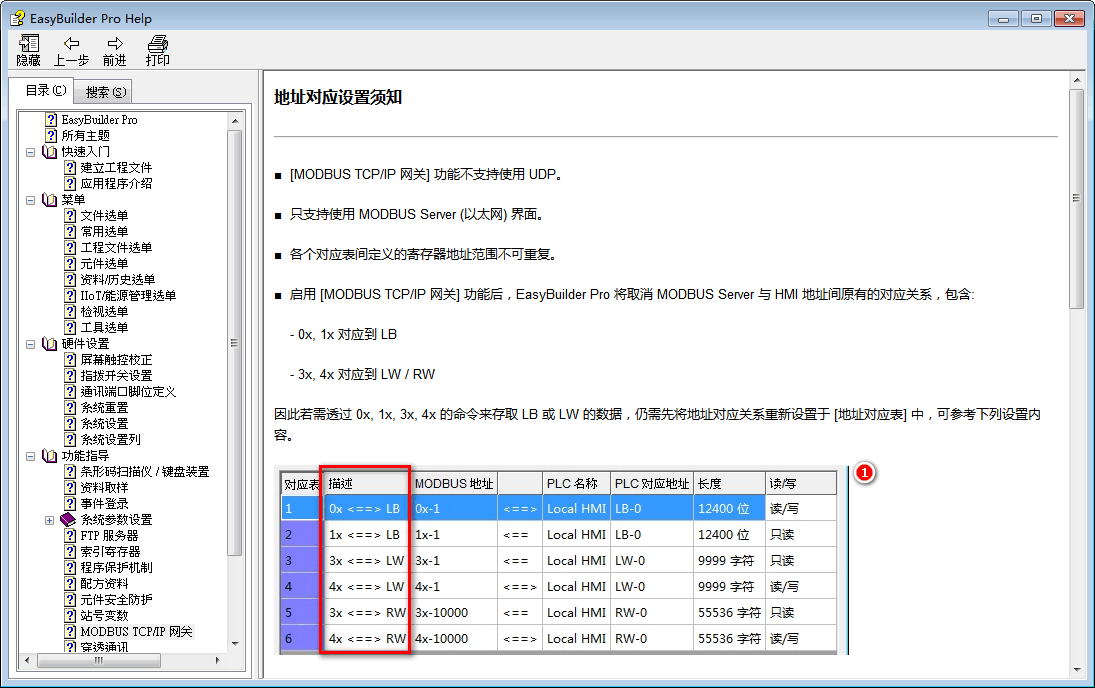The image size is (1095, 688).
Task: Click the page icon beside MODBUS TCP/IP 网关
Action: click(70, 632)
